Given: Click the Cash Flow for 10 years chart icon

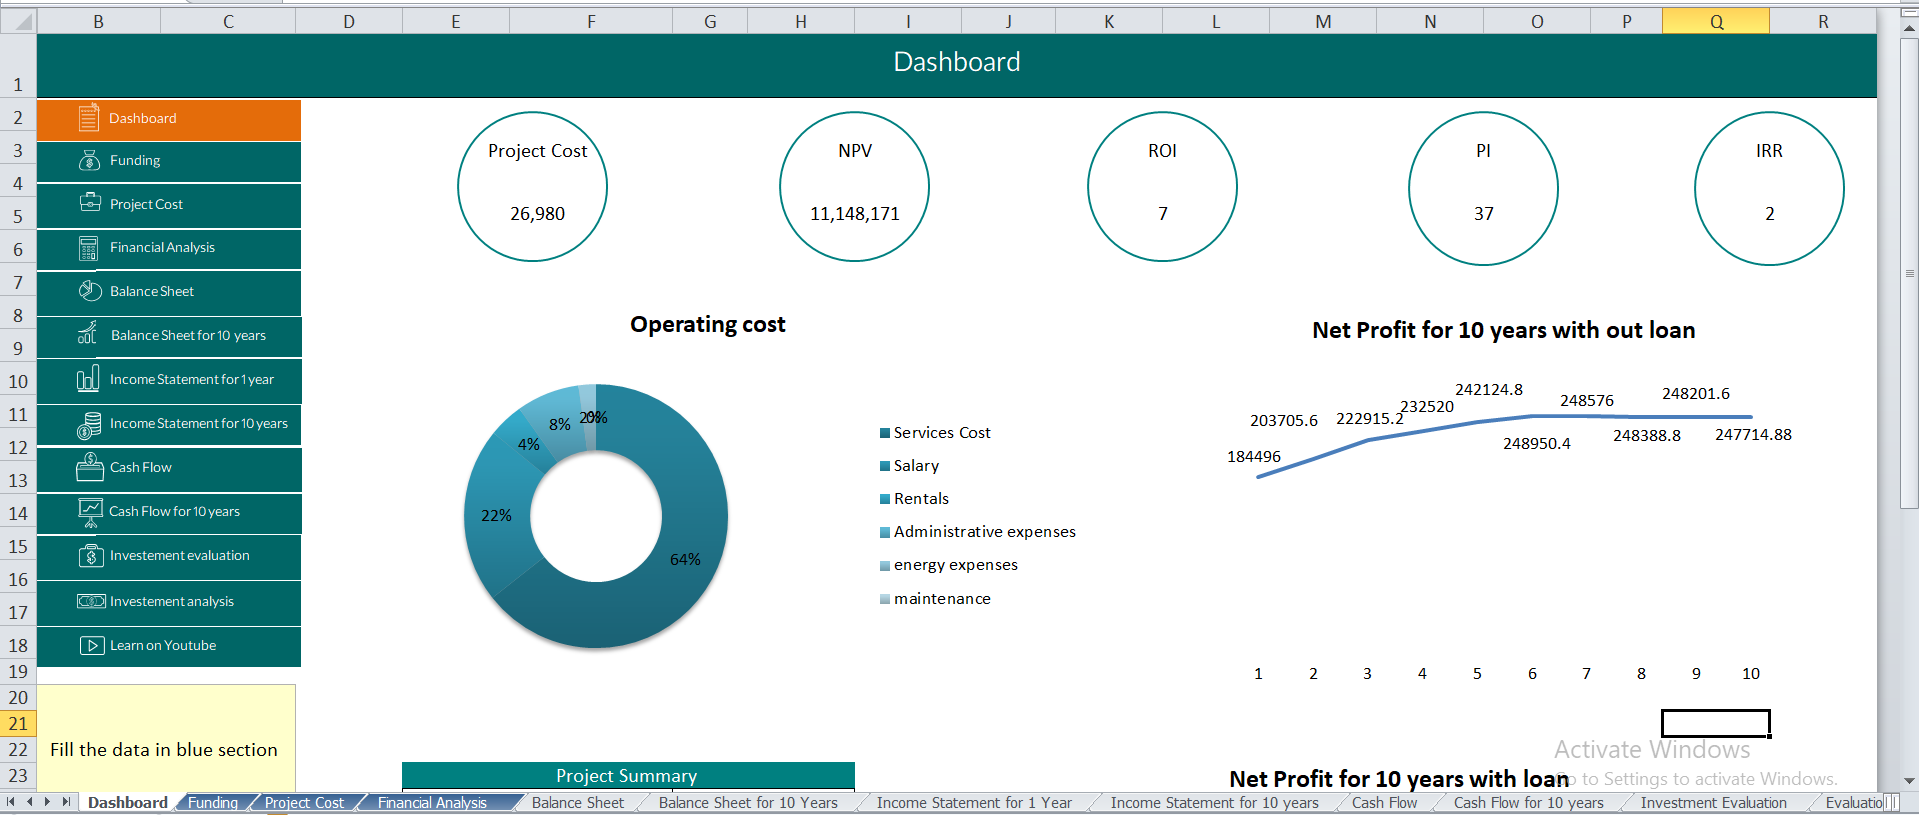Looking at the screenshot, I should pos(90,512).
